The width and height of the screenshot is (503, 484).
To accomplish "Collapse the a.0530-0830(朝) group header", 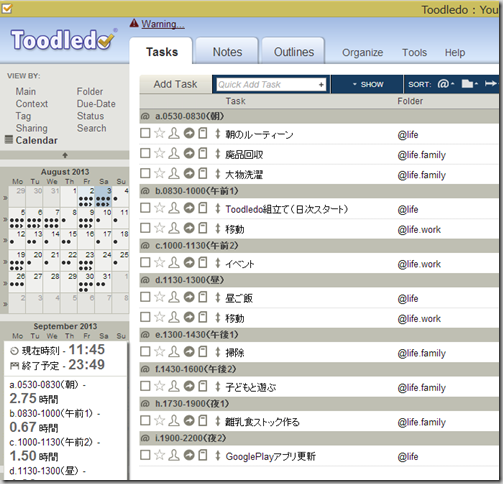I will (319, 116).
